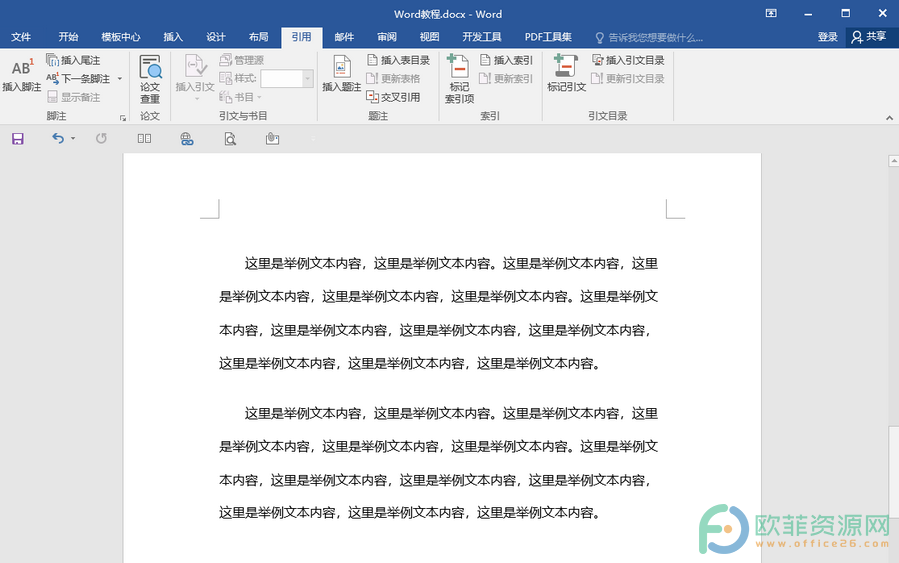This screenshot has height=563, width=899.
Task: Open the next footnote dropdown arrow
Action: (x=120, y=79)
